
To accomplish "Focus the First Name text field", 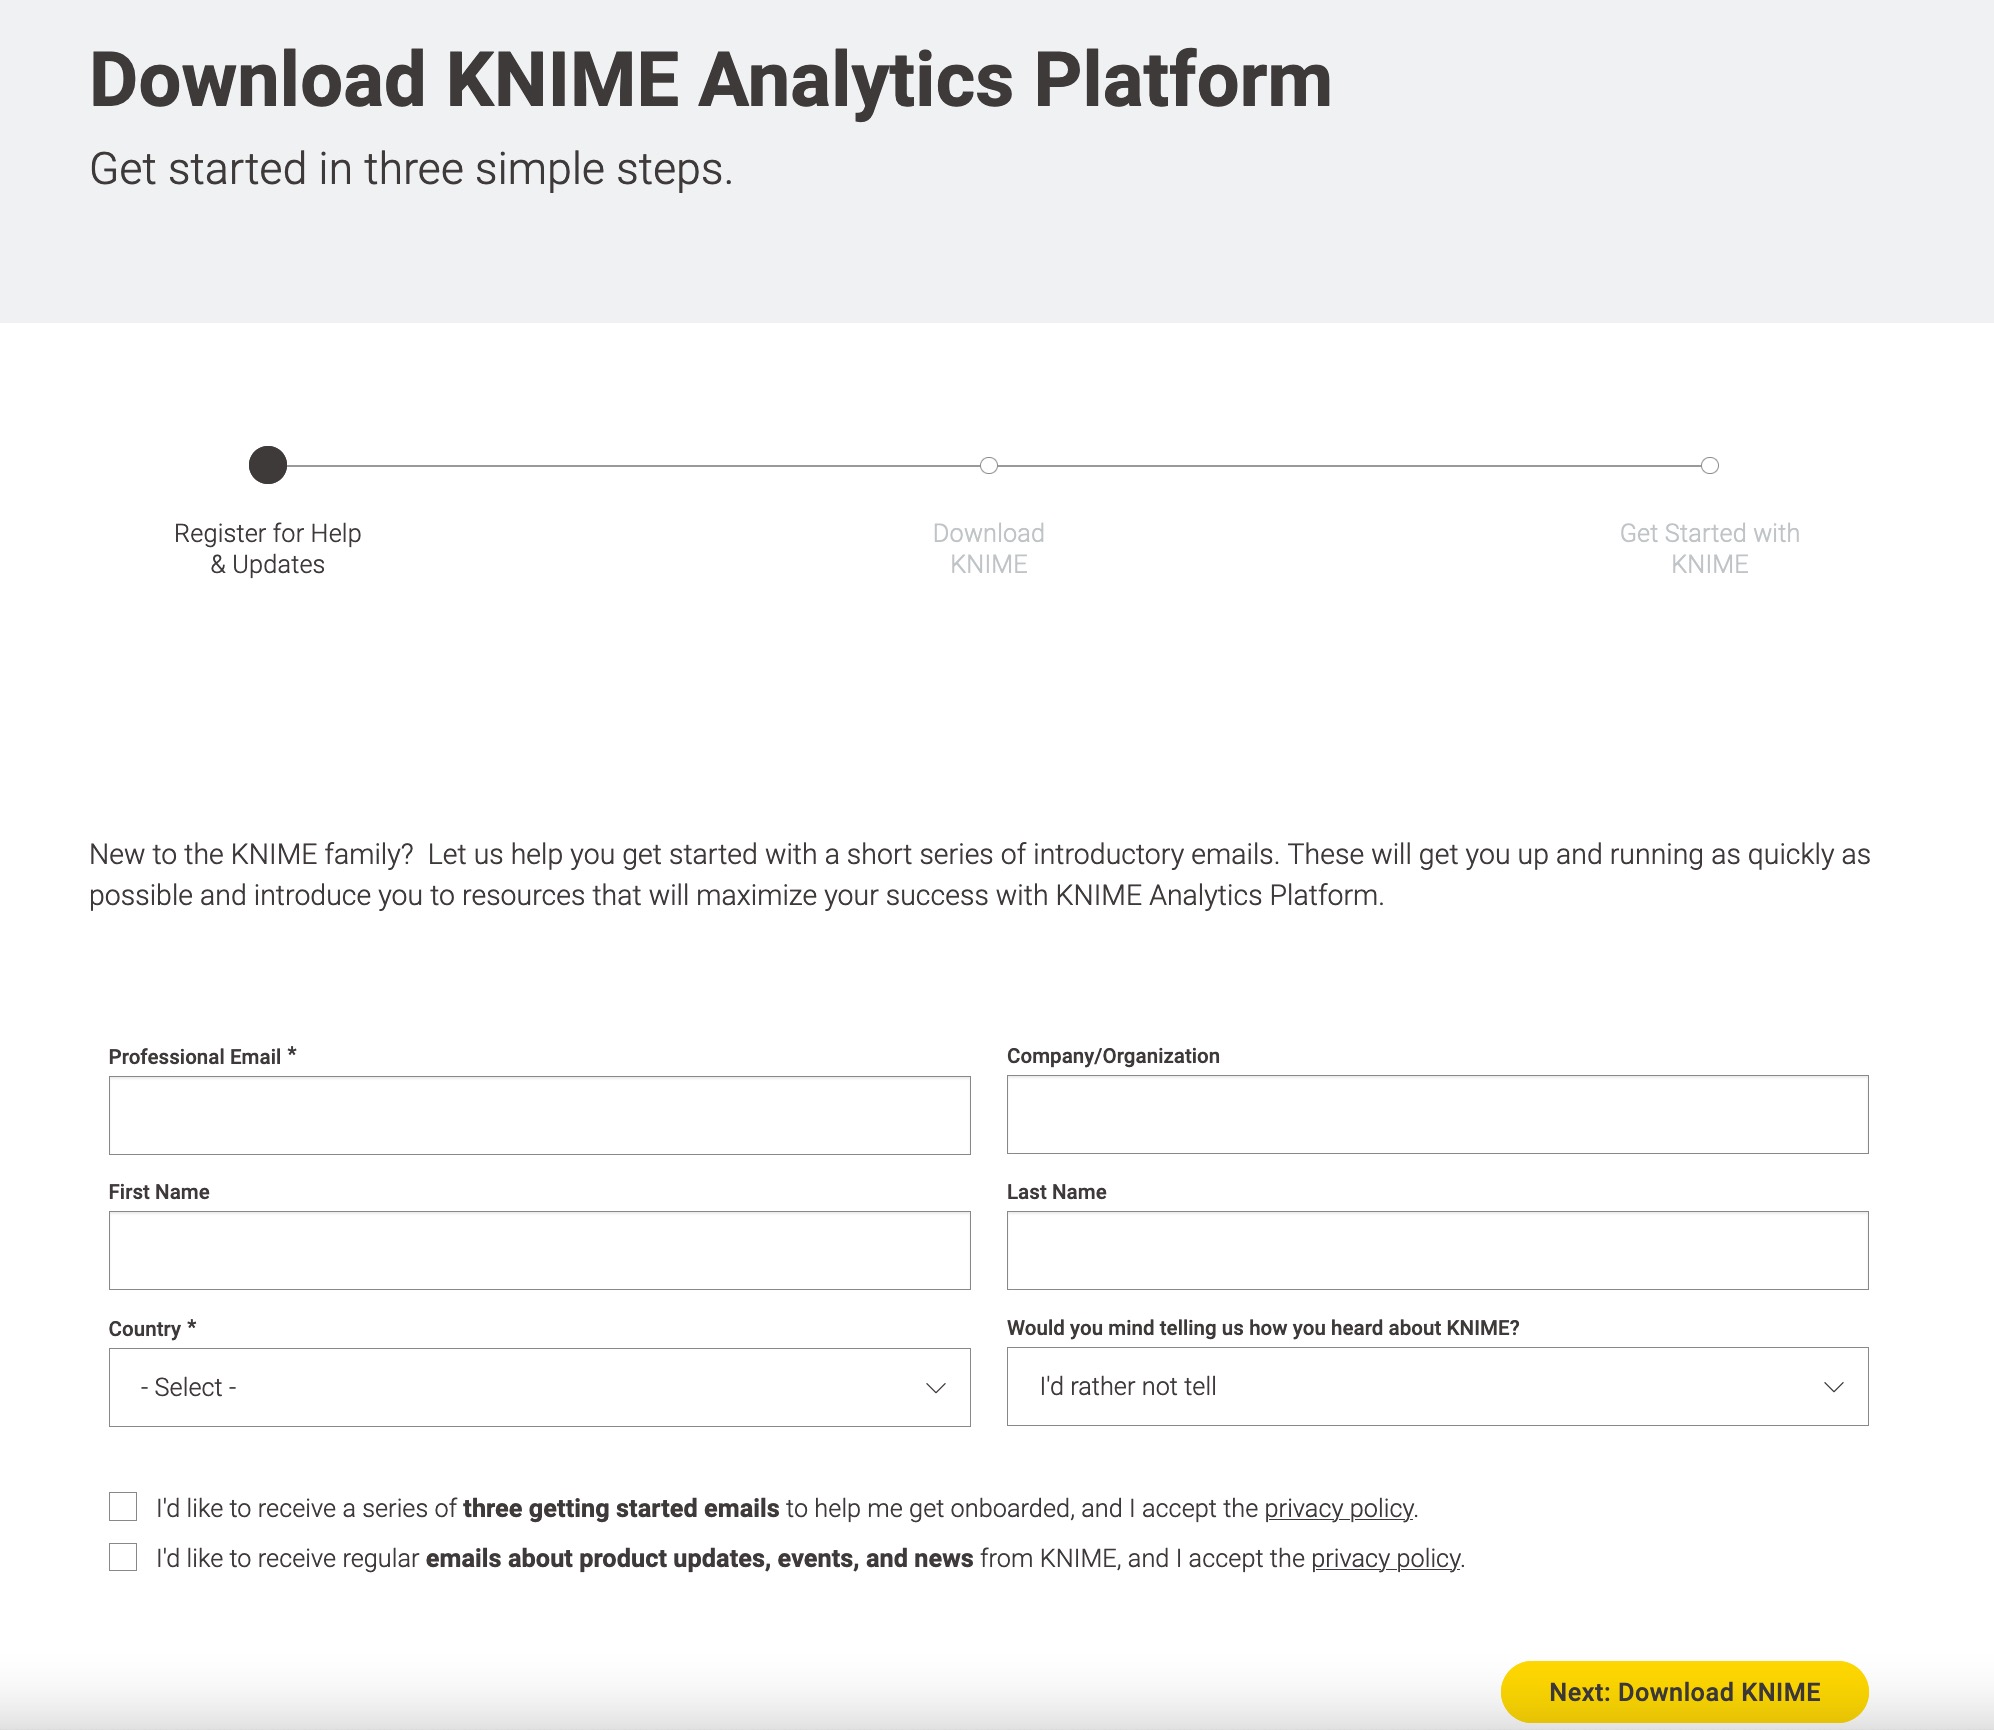I will click(539, 1250).
